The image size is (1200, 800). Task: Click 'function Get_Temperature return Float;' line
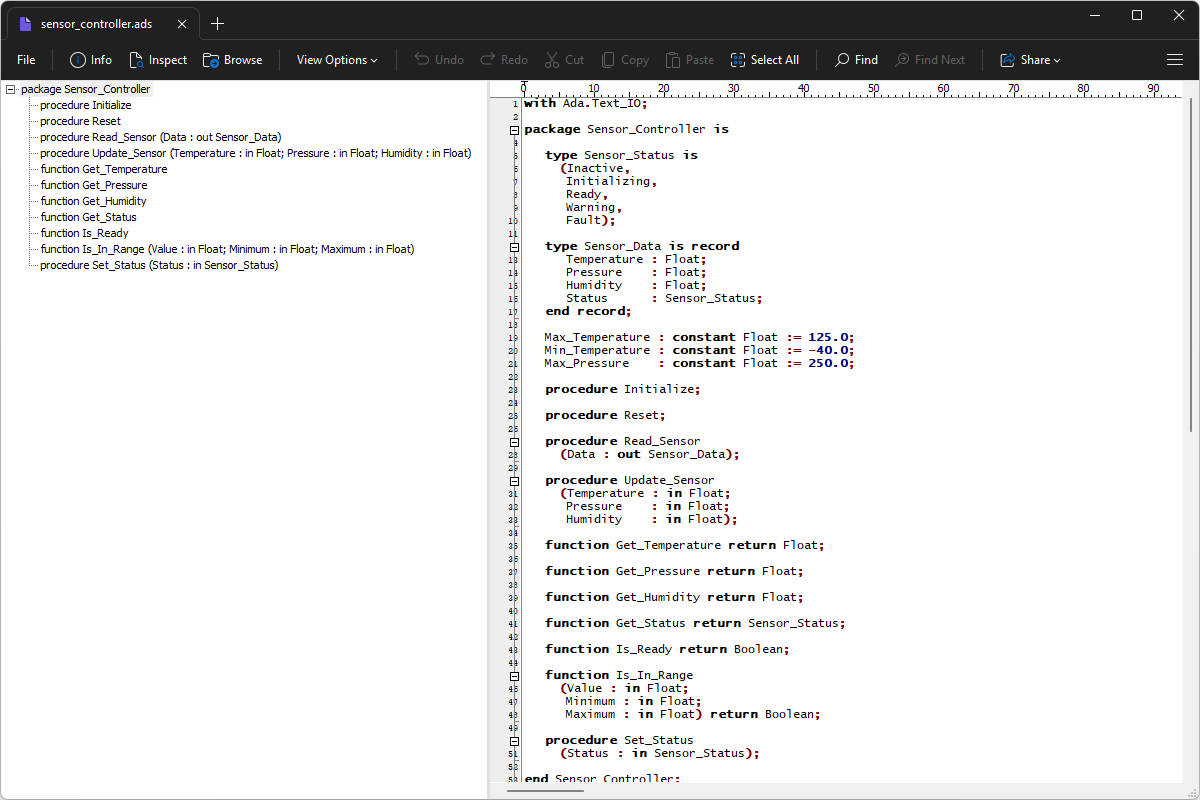[685, 545]
